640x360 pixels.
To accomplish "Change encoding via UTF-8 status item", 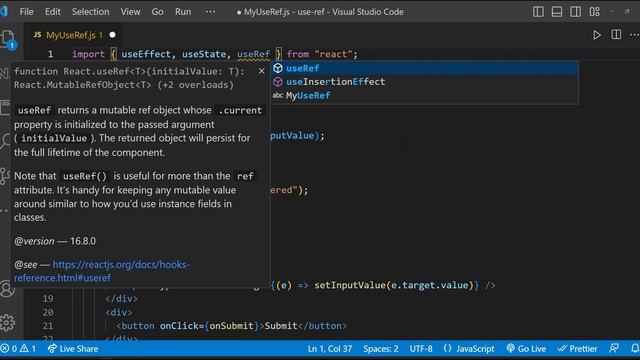I will [421, 349].
